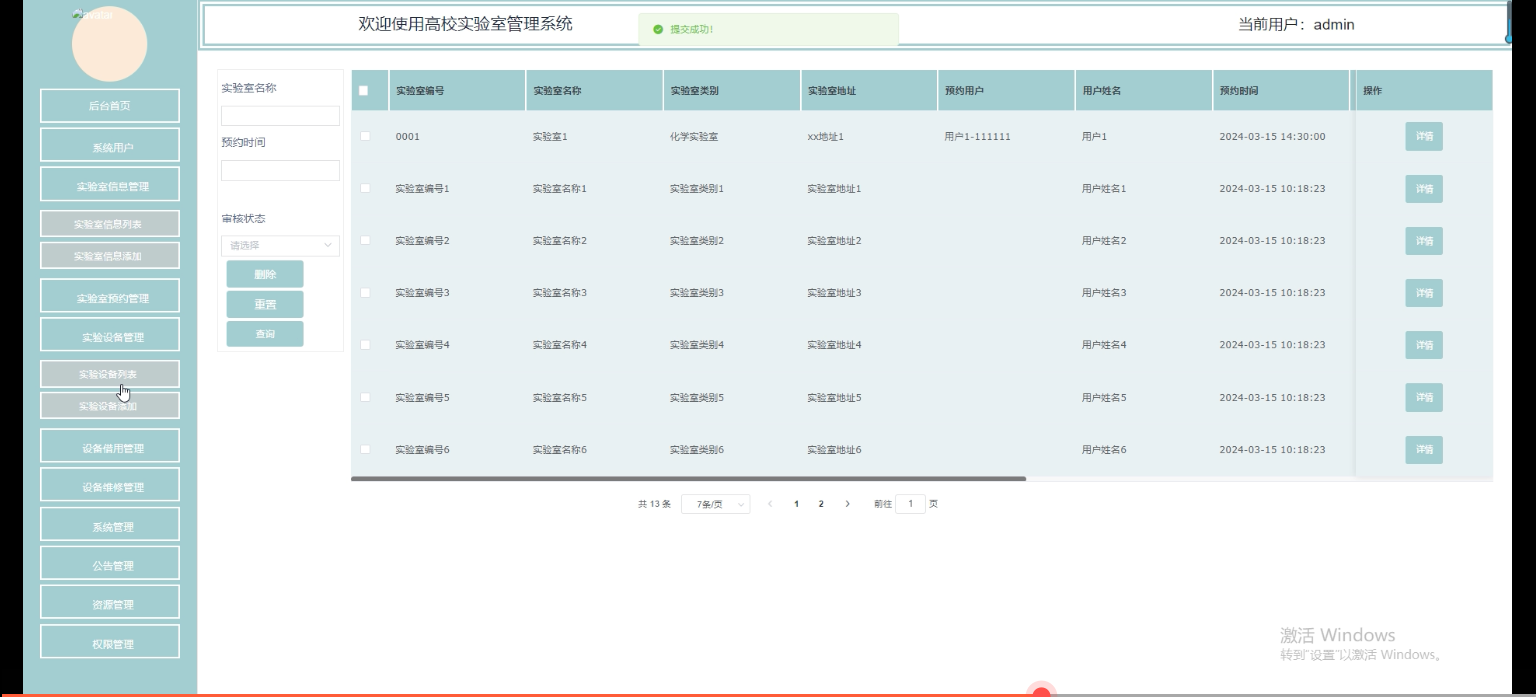This screenshot has width=1536, height=697.
Task: Open 详情 for 用户姓名5 row
Action: [1424, 397]
